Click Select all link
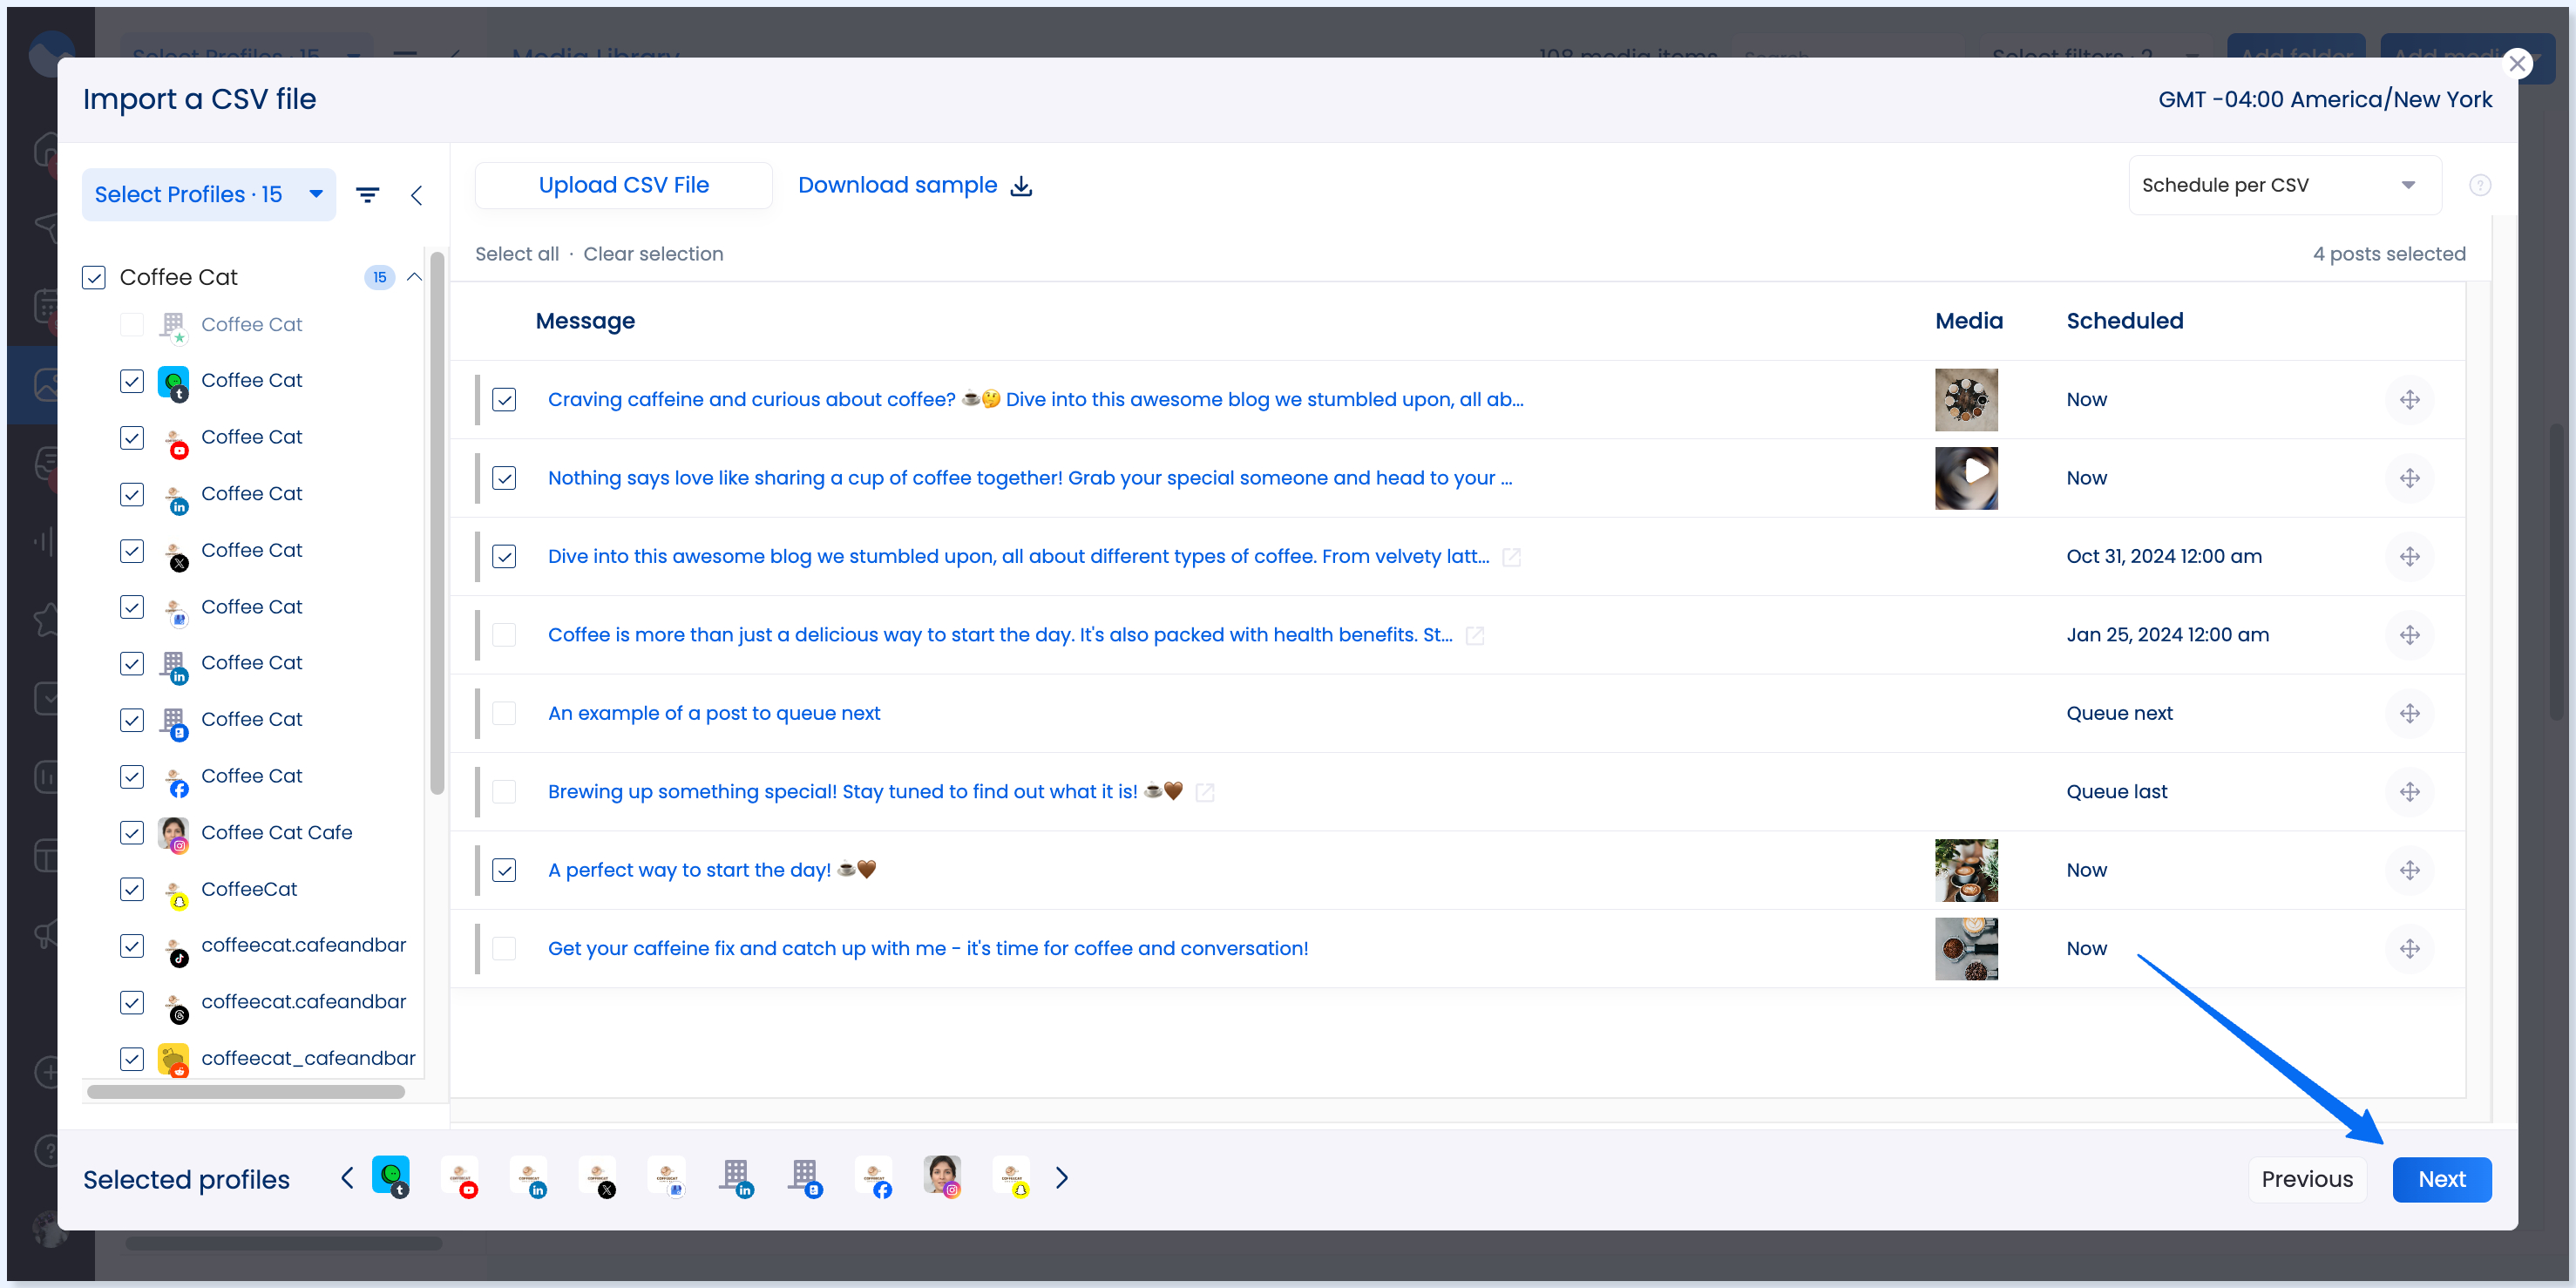This screenshot has width=2576, height=1288. pos(517,254)
